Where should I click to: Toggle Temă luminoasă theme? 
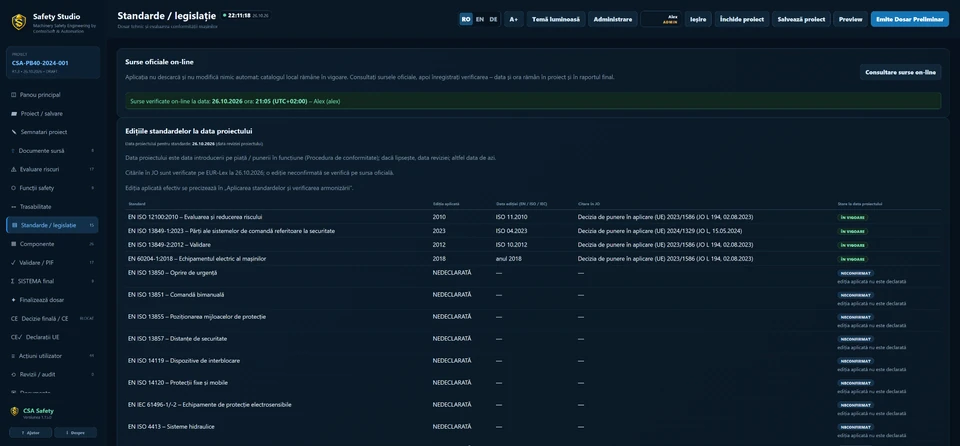[x=556, y=20]
